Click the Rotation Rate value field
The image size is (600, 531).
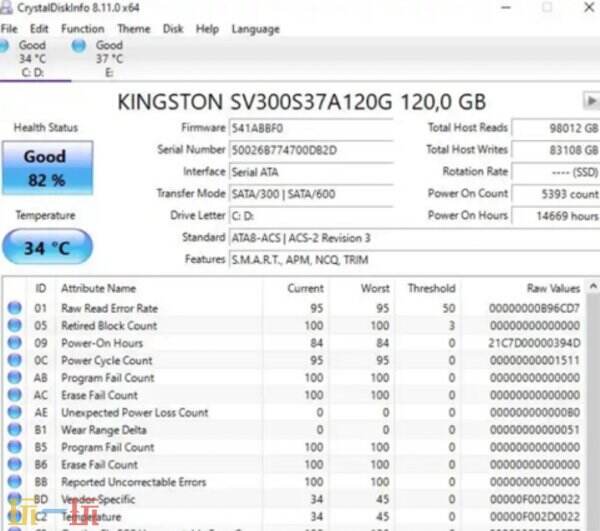556,172
